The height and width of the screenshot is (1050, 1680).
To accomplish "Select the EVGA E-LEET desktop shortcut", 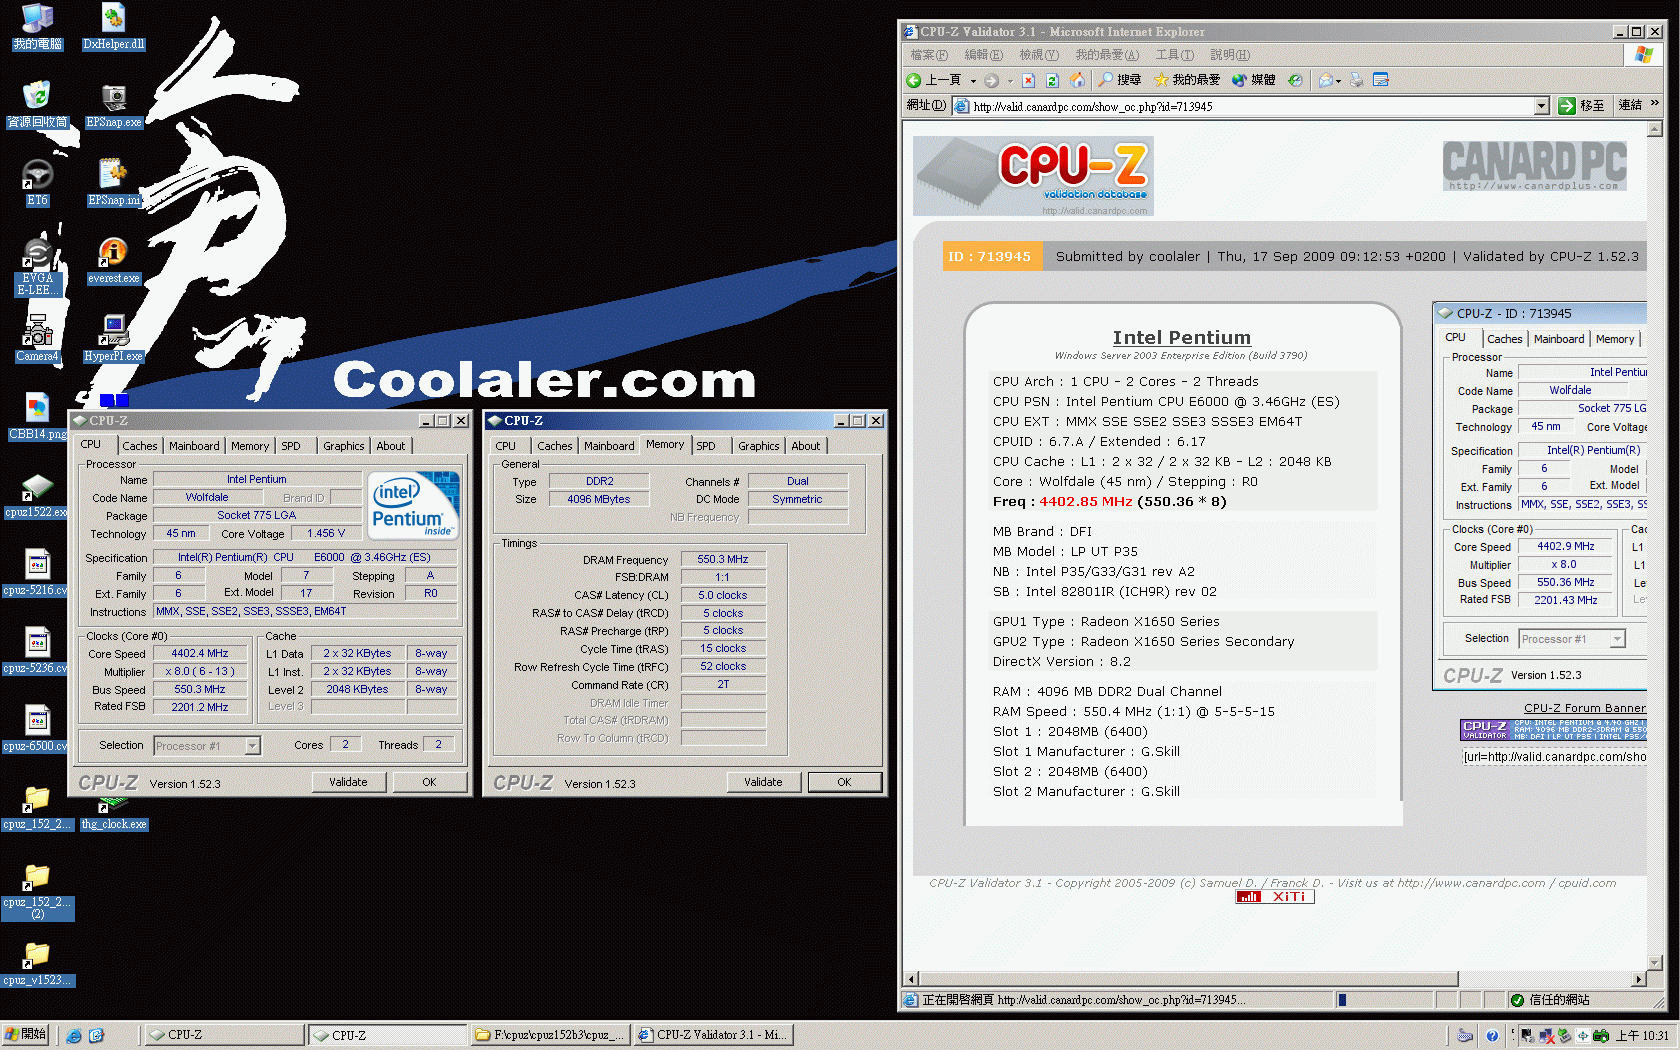I will (x=37, y=266).
